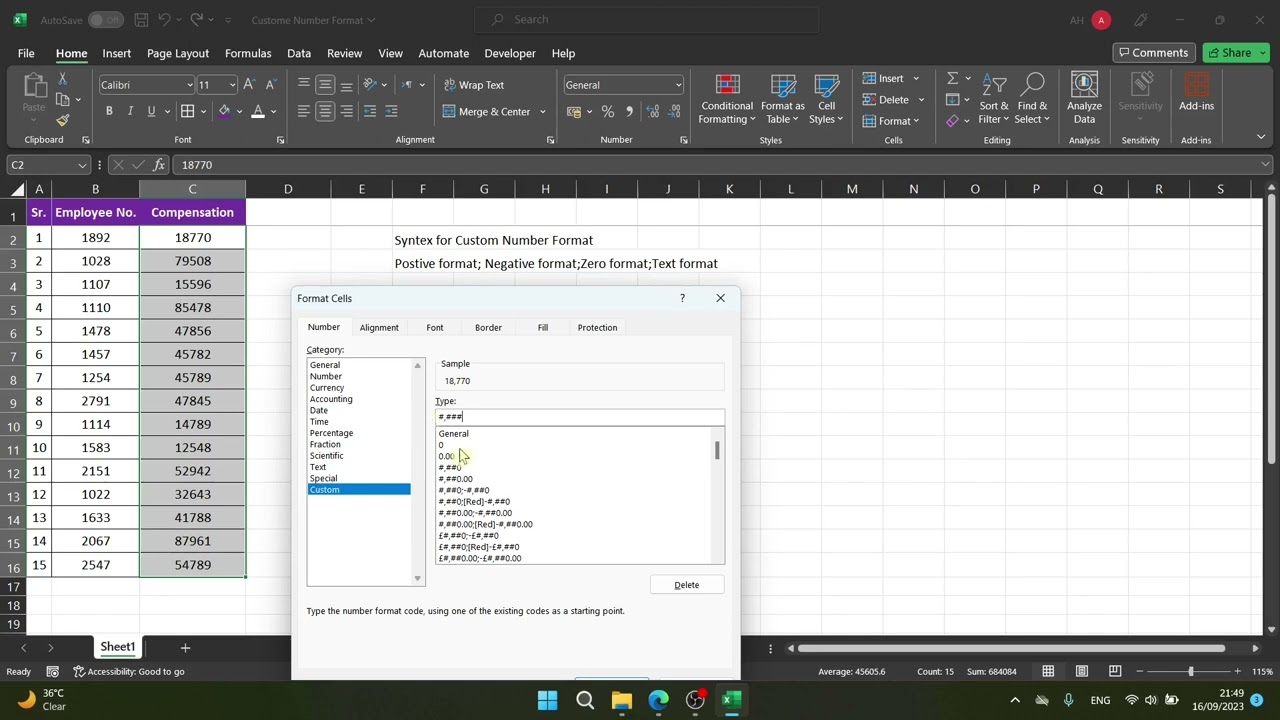
Task: Click the Insert Function fx icon
Action: tap(160, 165)
